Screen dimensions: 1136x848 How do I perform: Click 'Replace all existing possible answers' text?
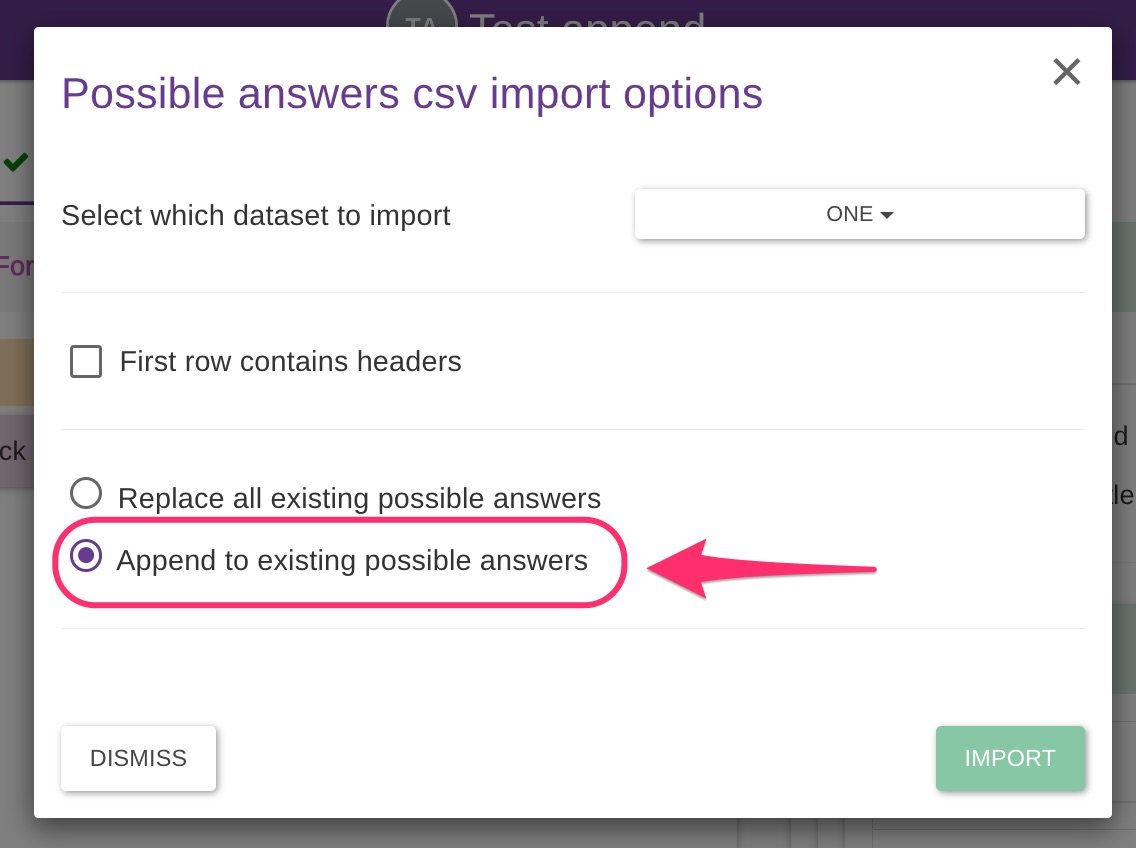coord(359,498)
